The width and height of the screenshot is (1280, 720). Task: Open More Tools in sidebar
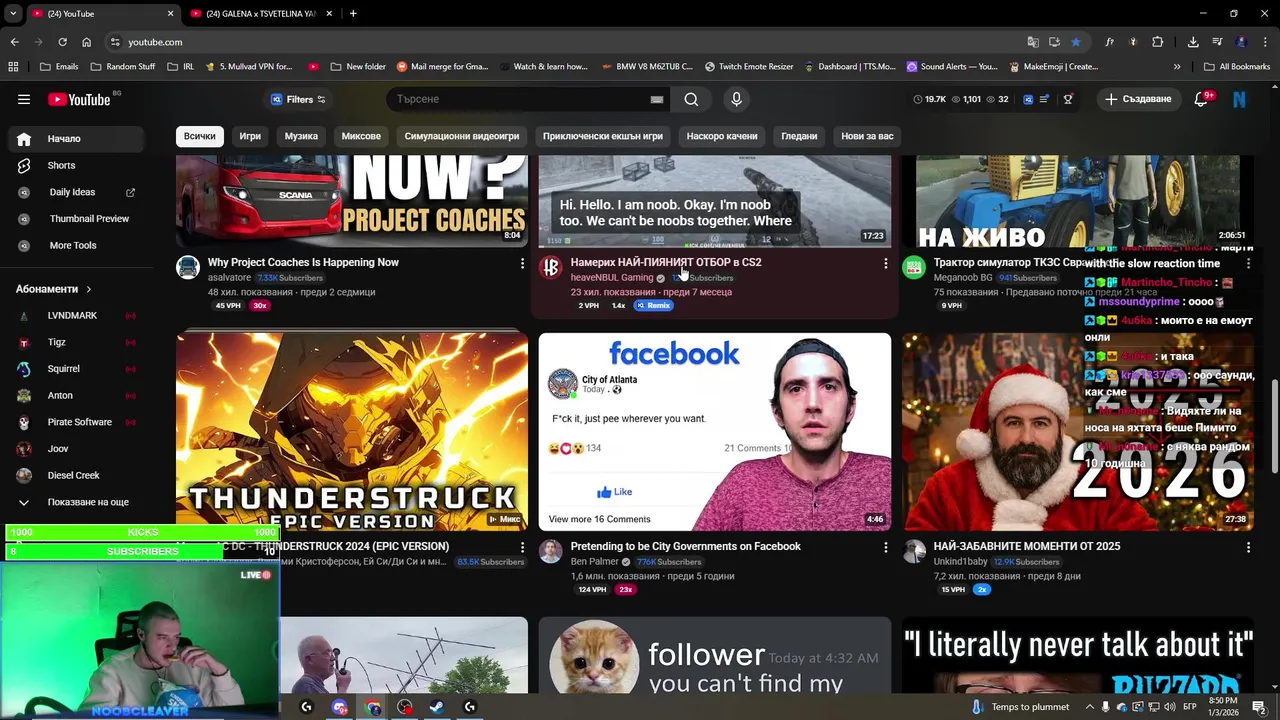[72, 245]
